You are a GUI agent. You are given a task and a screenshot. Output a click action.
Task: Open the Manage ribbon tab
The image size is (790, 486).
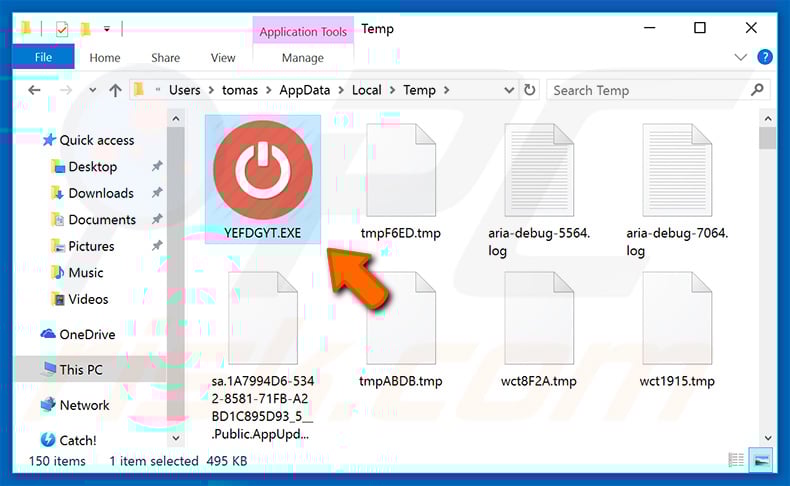pos(303,58)
